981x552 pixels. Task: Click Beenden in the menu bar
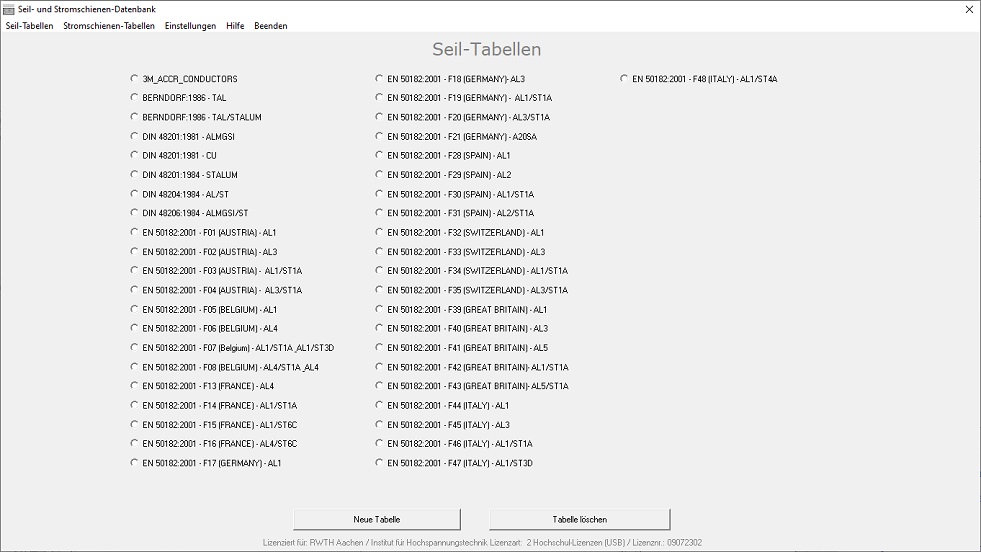pos(270,26)
